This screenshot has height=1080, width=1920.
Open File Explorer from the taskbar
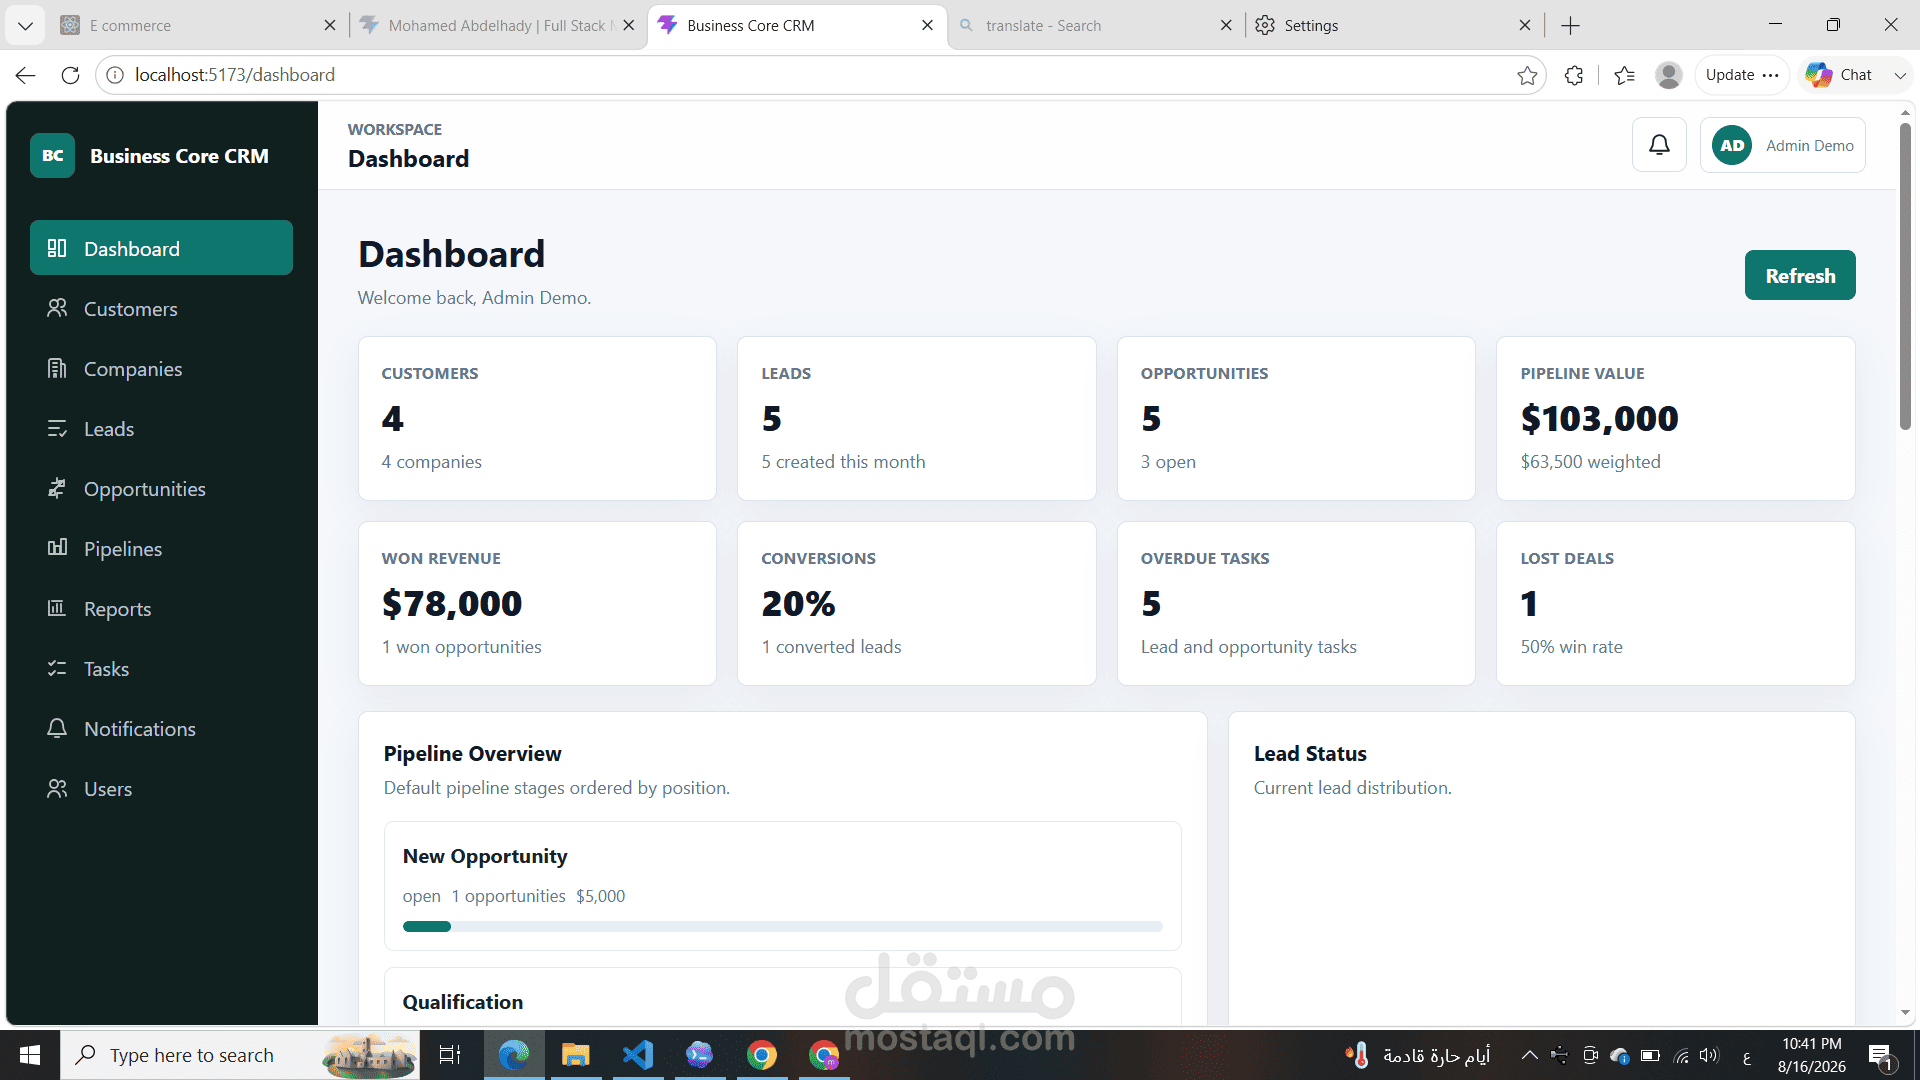(x=575, y=1055)
